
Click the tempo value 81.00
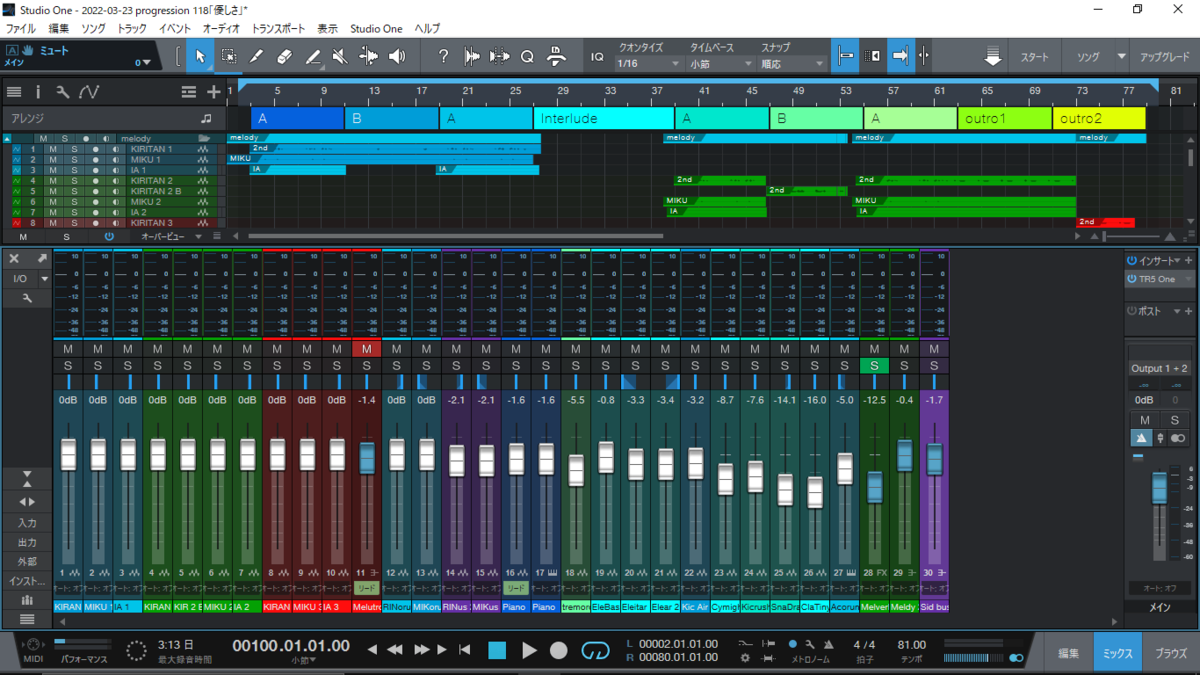click(911, 645)
